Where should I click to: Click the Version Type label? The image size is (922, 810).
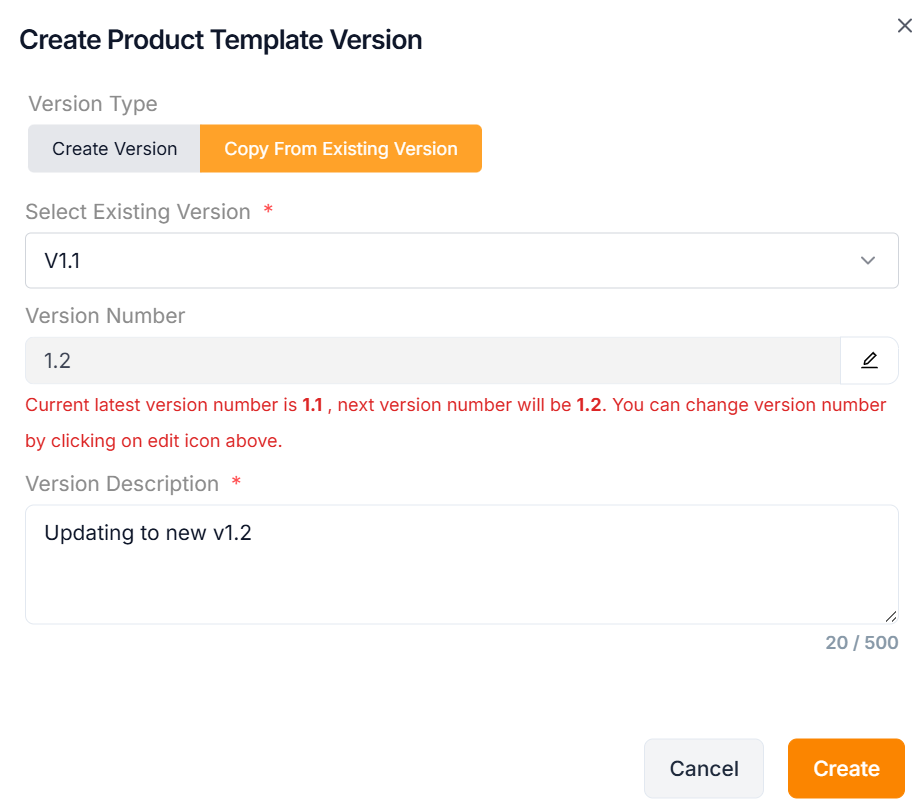[x=93, y=104]
